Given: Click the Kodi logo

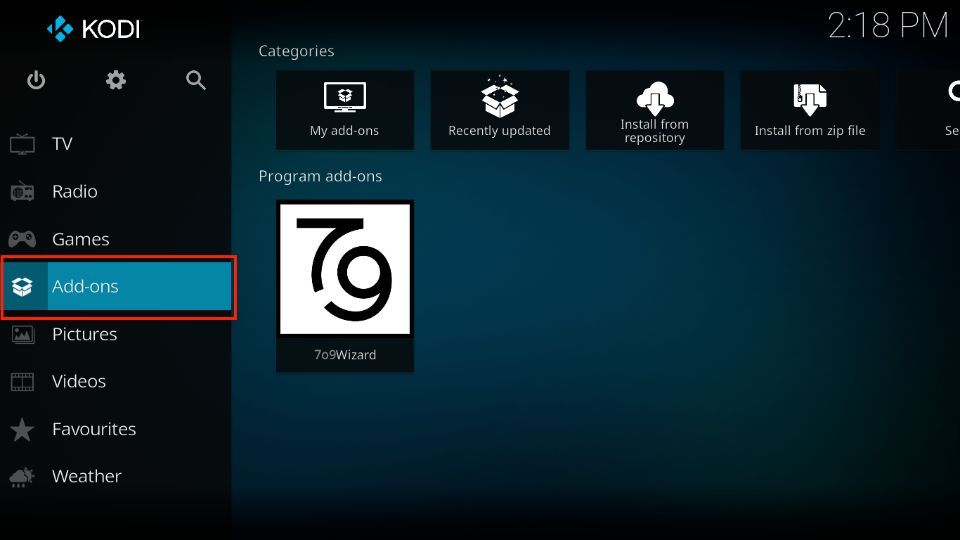Looking at the screenshot, I should 93,29.
